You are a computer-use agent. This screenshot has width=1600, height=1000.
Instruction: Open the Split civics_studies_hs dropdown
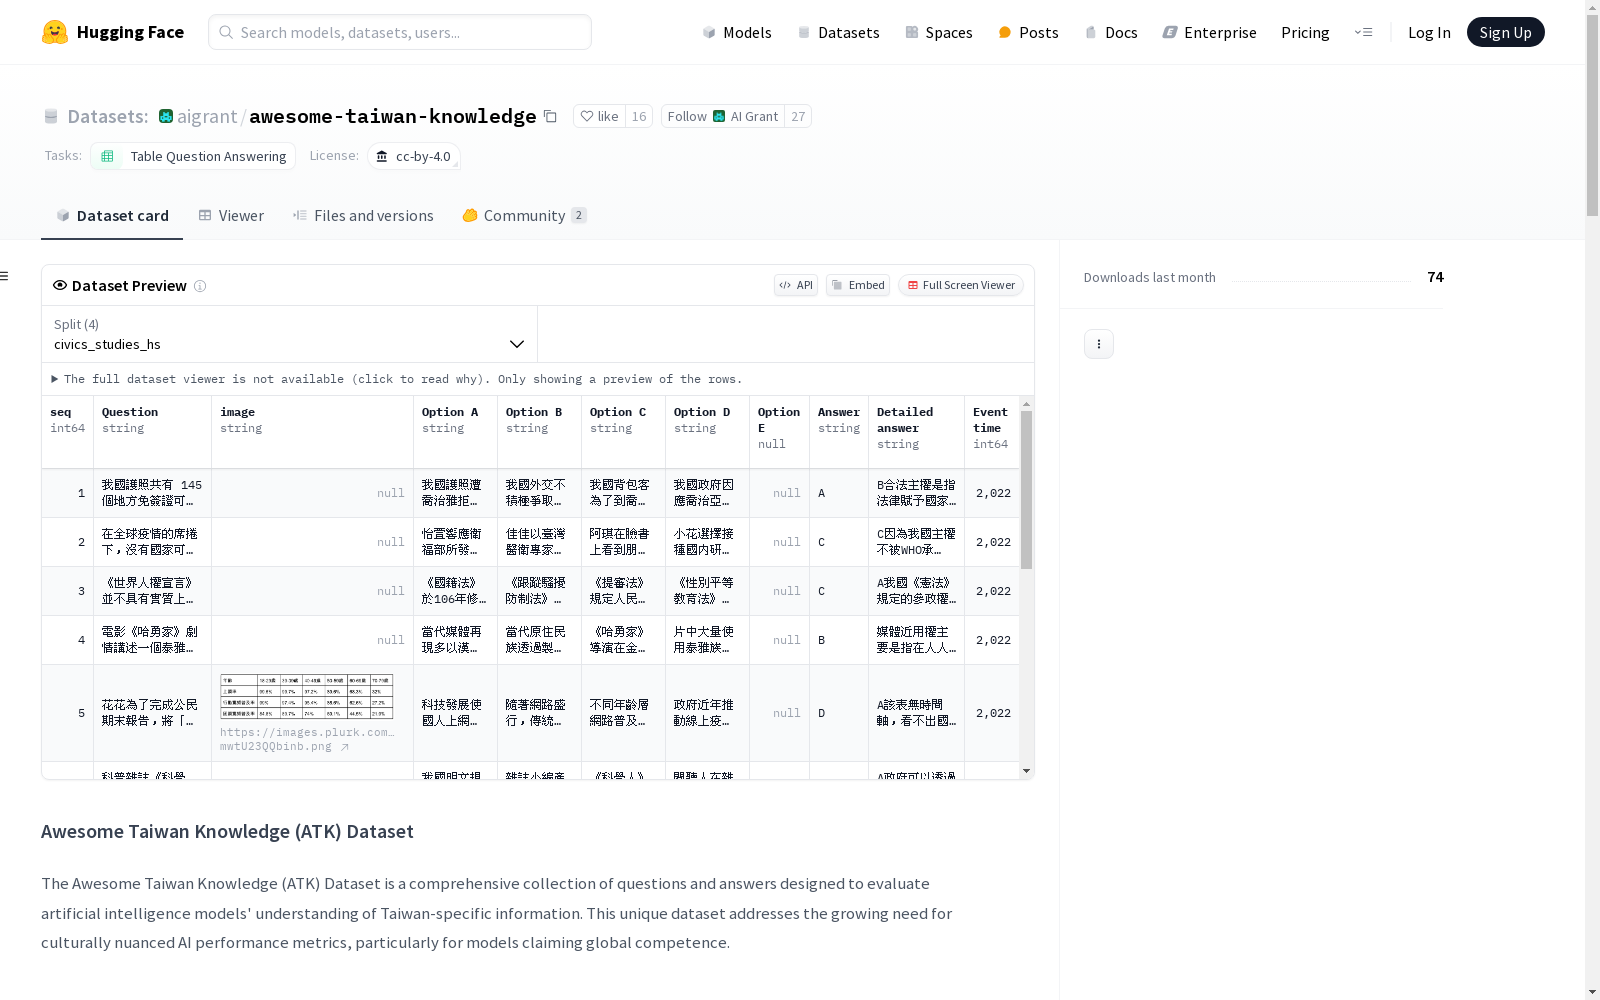[x=290, y=334]
